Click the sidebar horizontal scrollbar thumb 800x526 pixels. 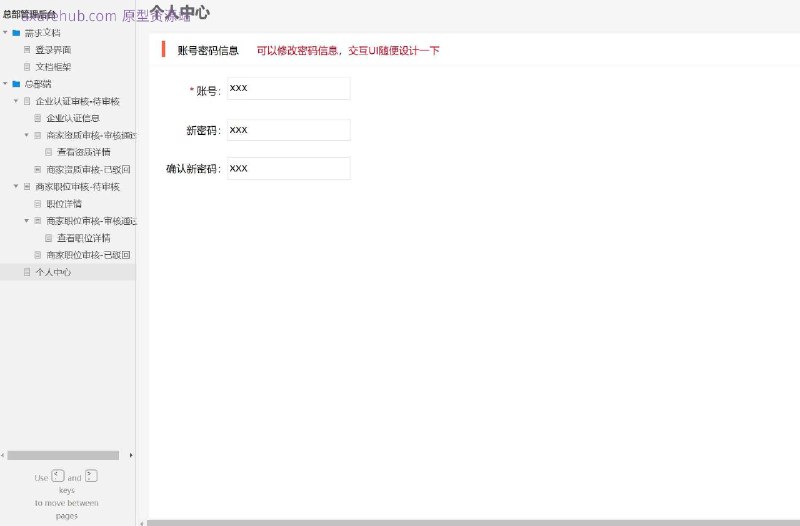point(63,455)
